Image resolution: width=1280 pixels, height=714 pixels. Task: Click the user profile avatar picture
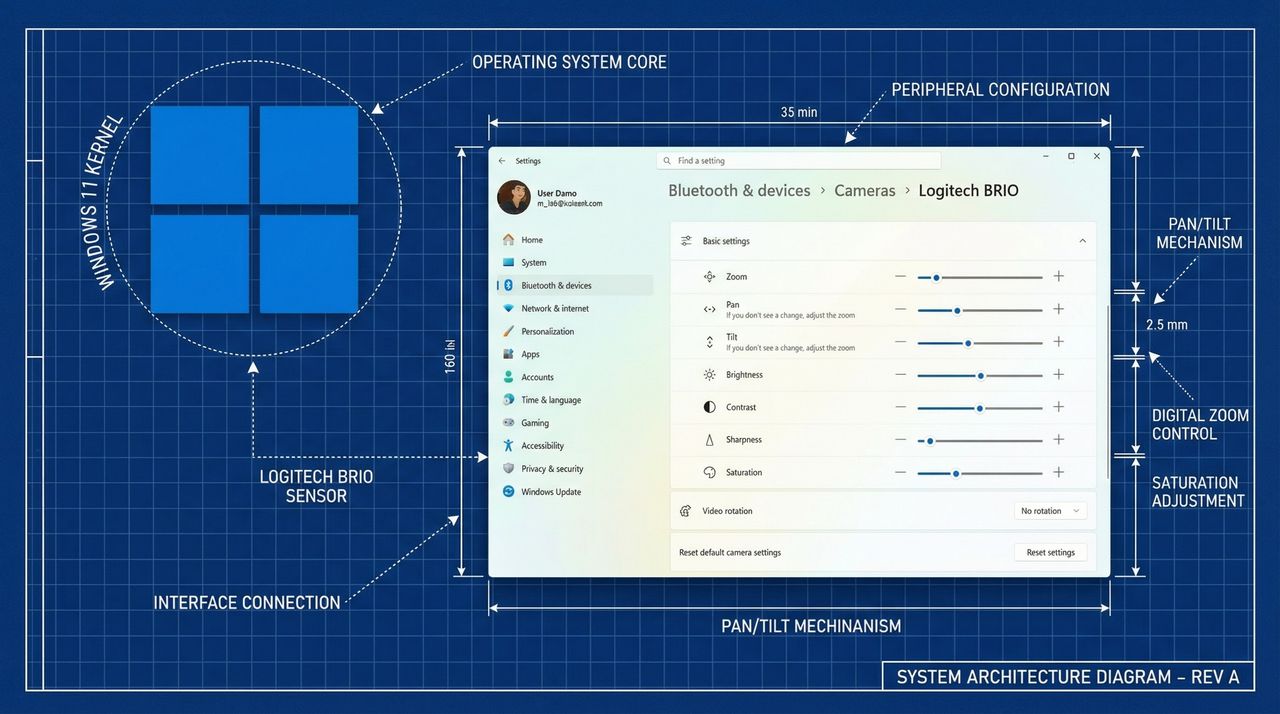coord(514,197)
